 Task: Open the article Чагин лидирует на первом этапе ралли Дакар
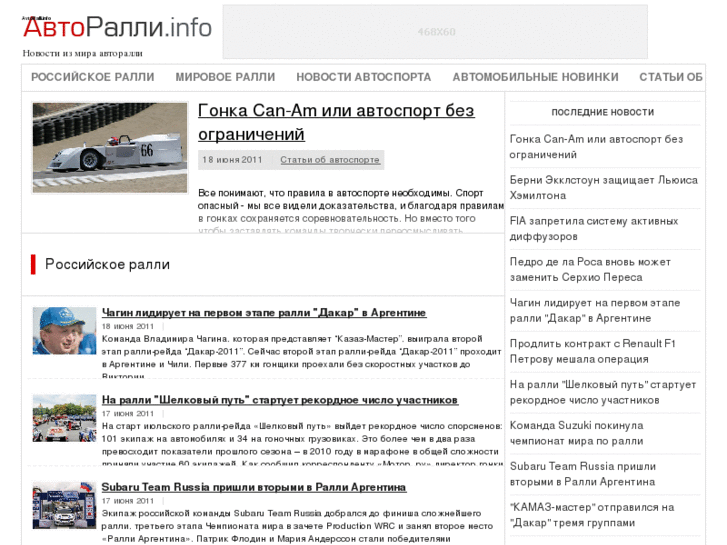click(x=264, y=313)
